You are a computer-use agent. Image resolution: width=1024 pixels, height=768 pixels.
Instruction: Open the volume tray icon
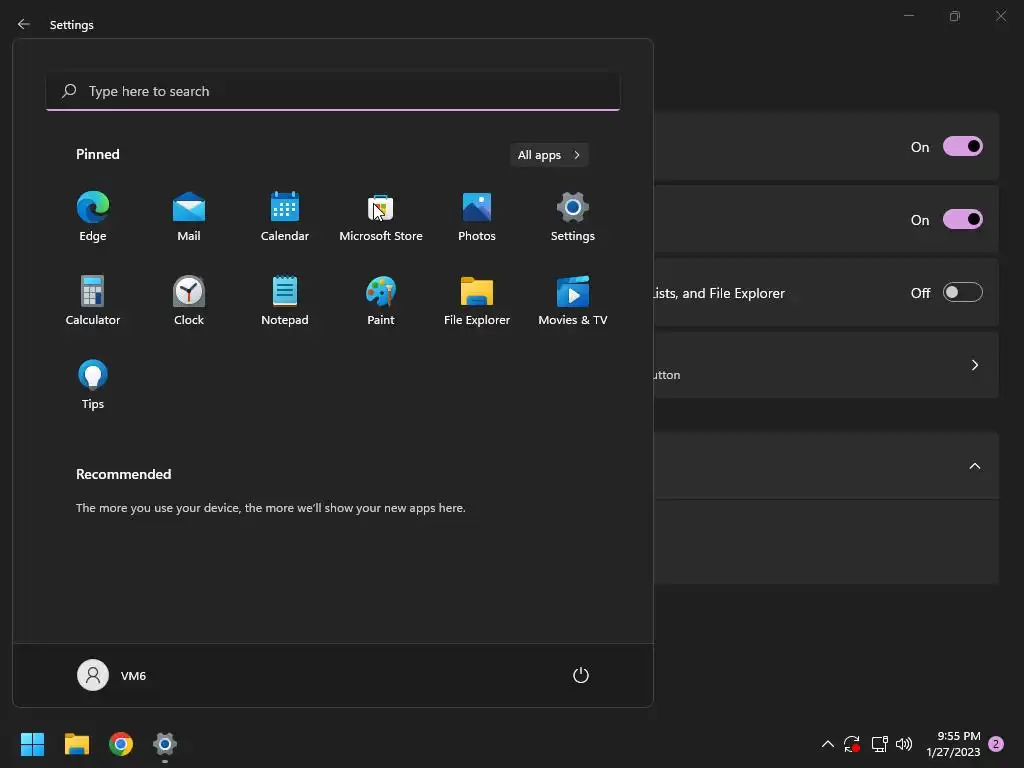click(x=904, y=744)
